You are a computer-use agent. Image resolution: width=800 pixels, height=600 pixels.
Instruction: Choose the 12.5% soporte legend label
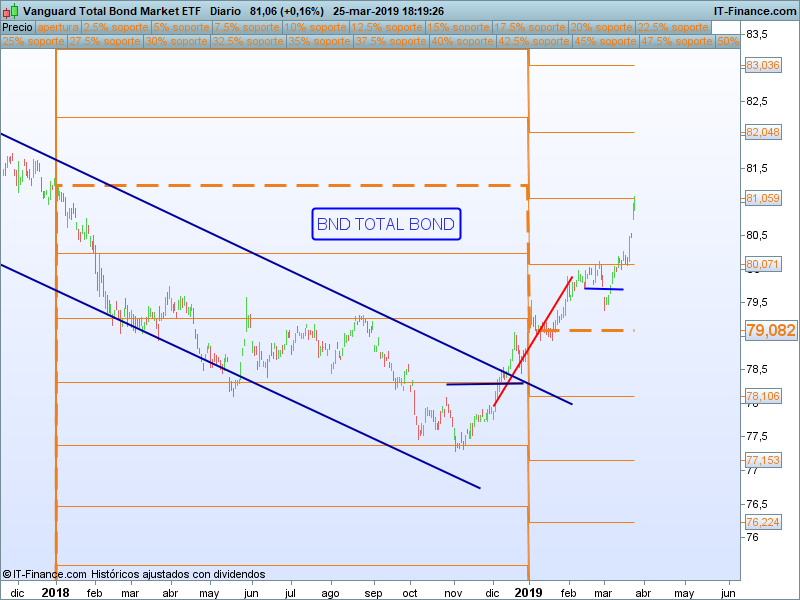[387, 27]
